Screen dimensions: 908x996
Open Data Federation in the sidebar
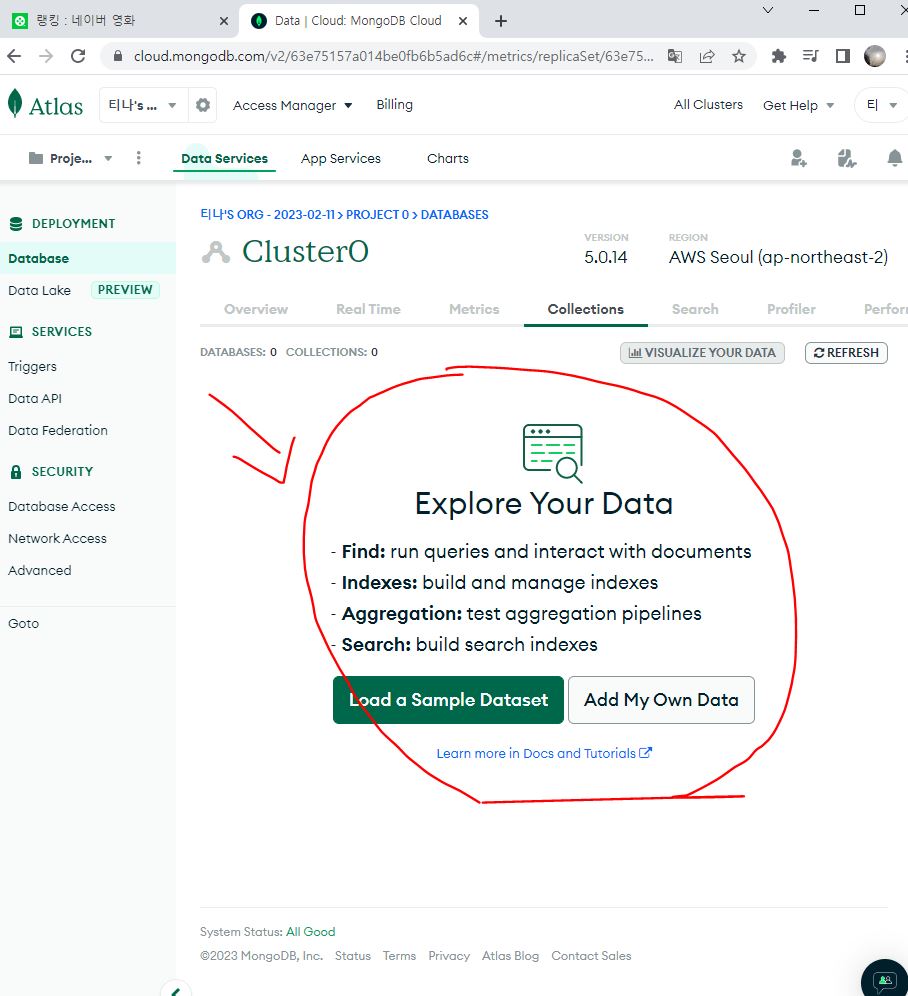pyautogui.click(x=58, y=430)
